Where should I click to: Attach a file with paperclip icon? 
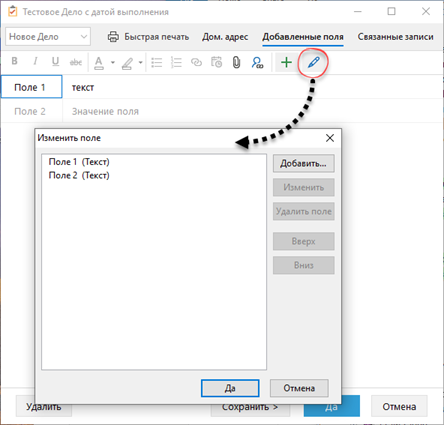pyautogui.click(x=236, y=62)
